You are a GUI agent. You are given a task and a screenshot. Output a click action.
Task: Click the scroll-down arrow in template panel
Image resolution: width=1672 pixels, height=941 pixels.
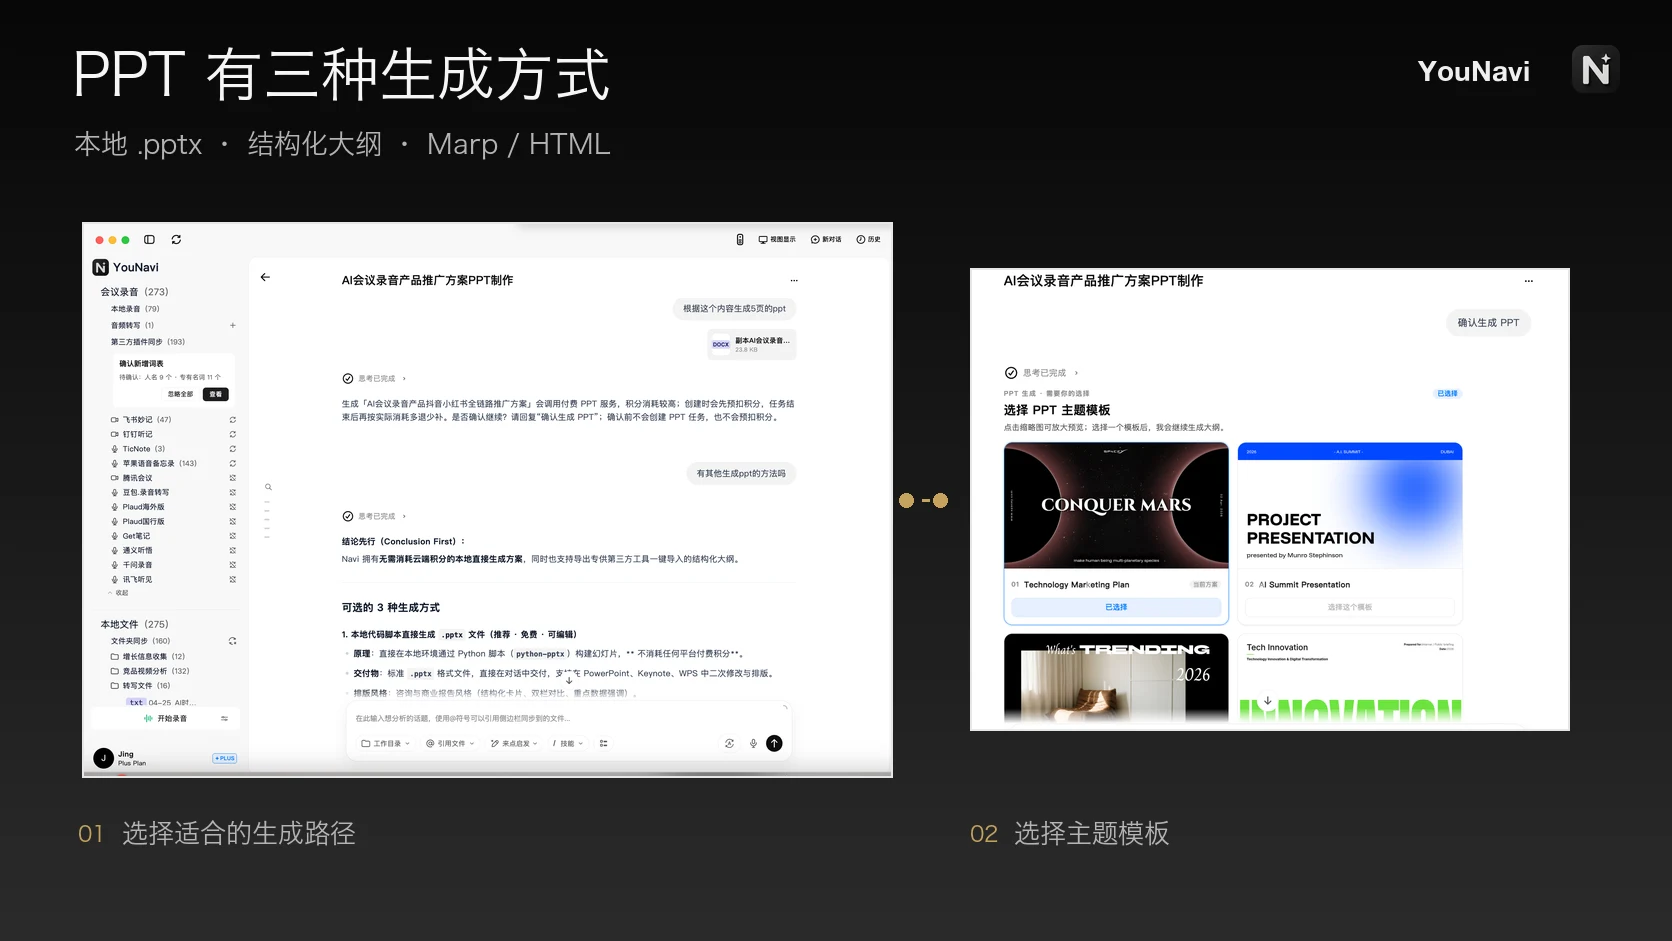click(1268, 701)
